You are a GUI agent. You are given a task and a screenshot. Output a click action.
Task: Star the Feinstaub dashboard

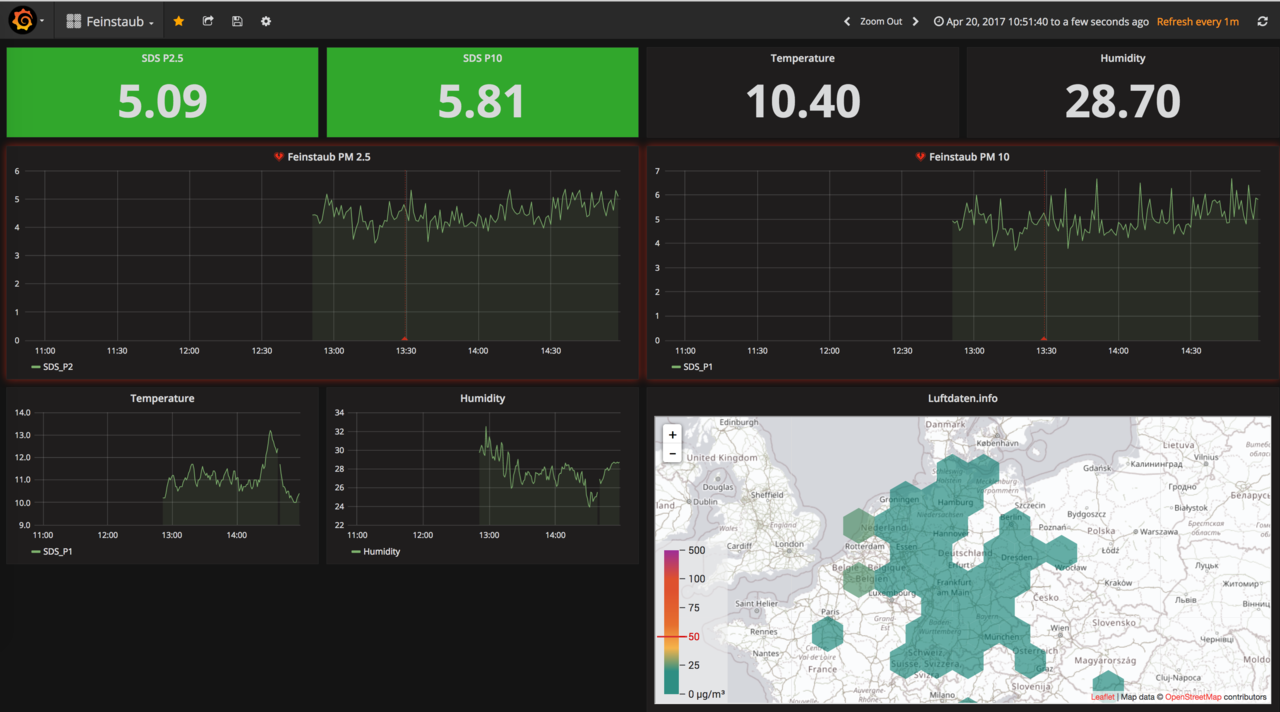(179, 21)
